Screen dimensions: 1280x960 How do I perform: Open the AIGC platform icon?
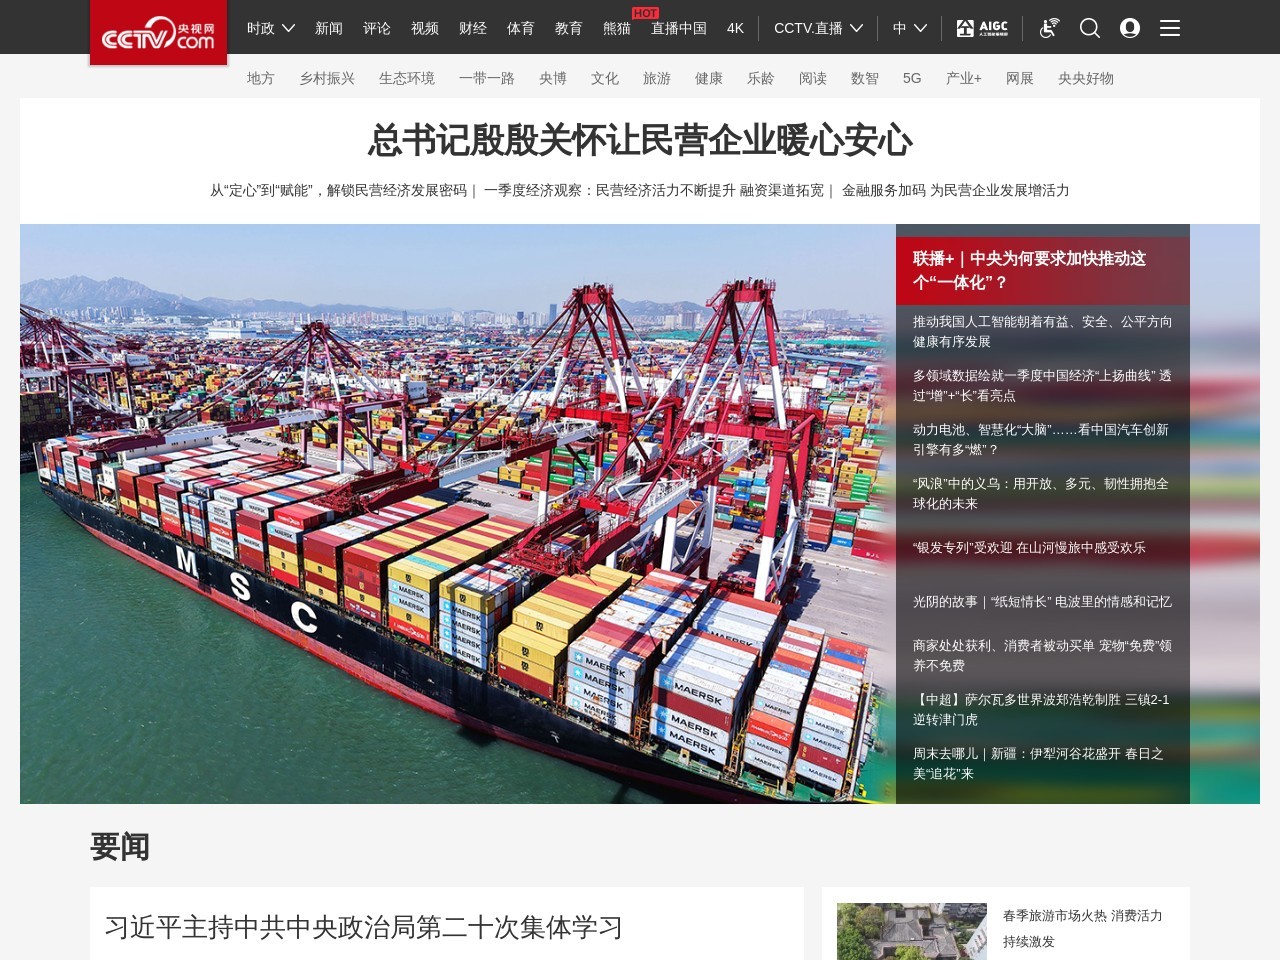pyautogui.click(x=982, y=28)
